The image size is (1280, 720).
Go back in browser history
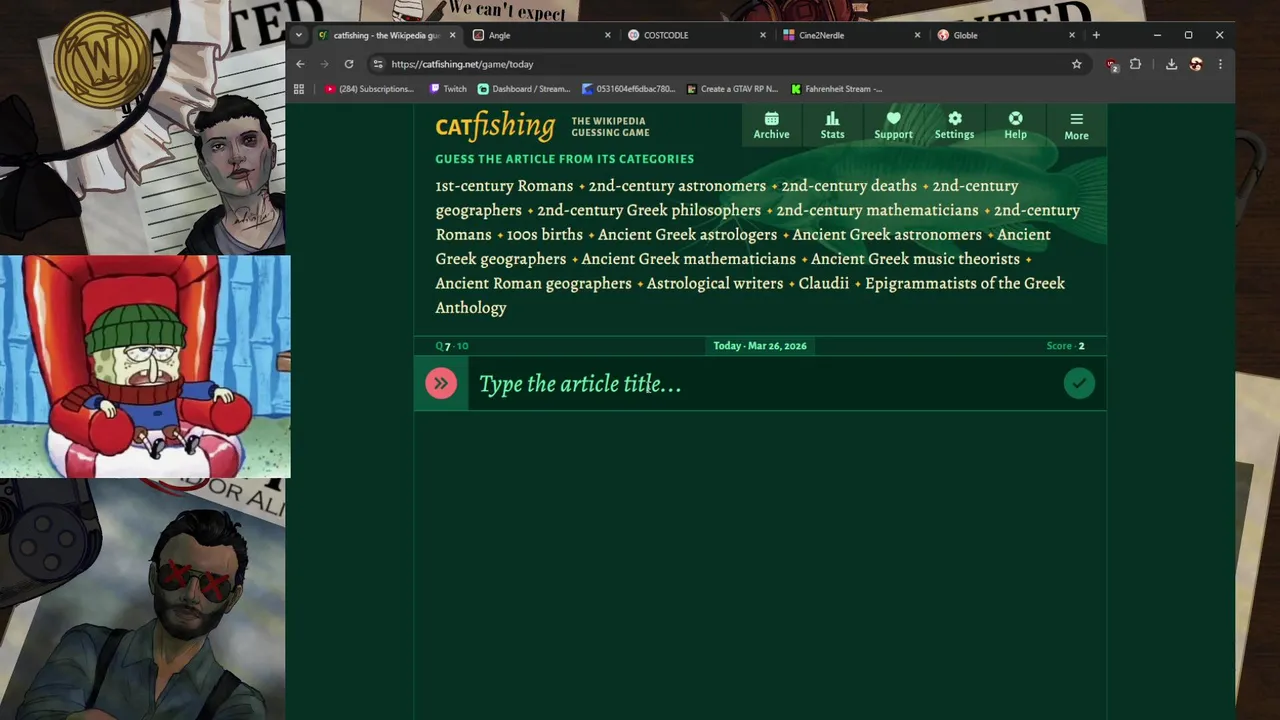pyautogui.click(x=300, y=64)
